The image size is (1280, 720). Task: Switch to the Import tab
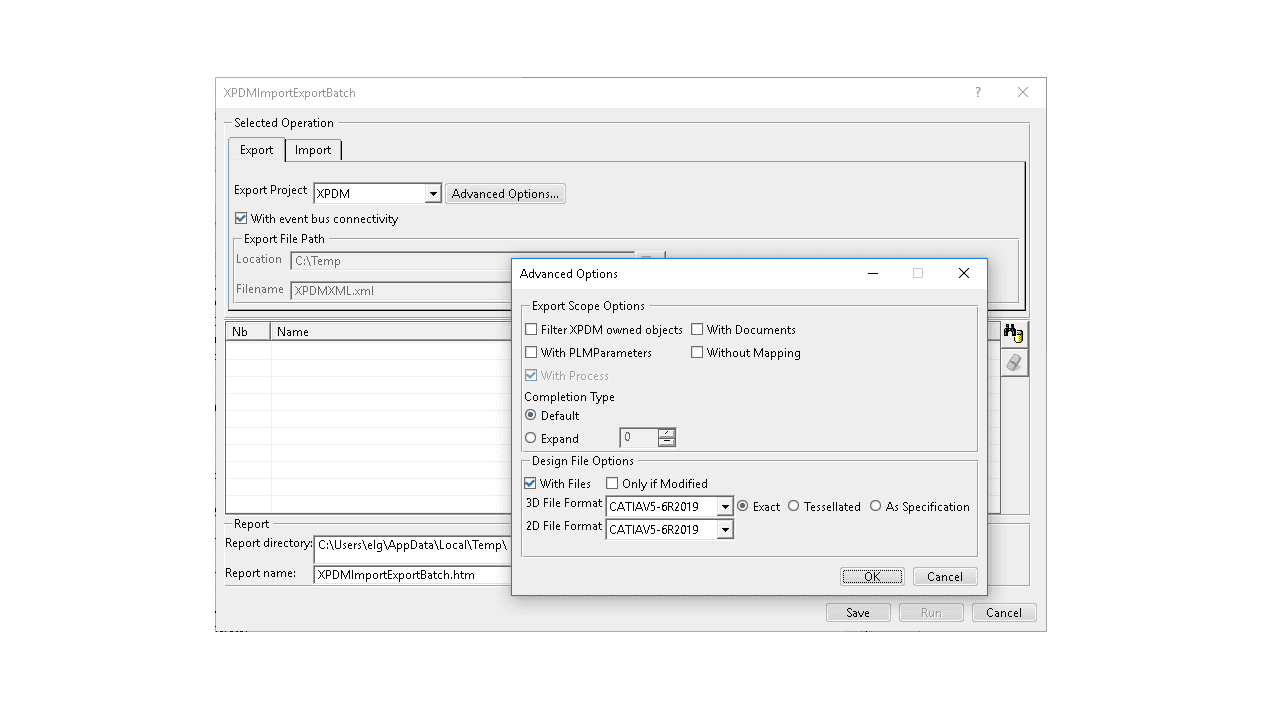coord(313,150)
